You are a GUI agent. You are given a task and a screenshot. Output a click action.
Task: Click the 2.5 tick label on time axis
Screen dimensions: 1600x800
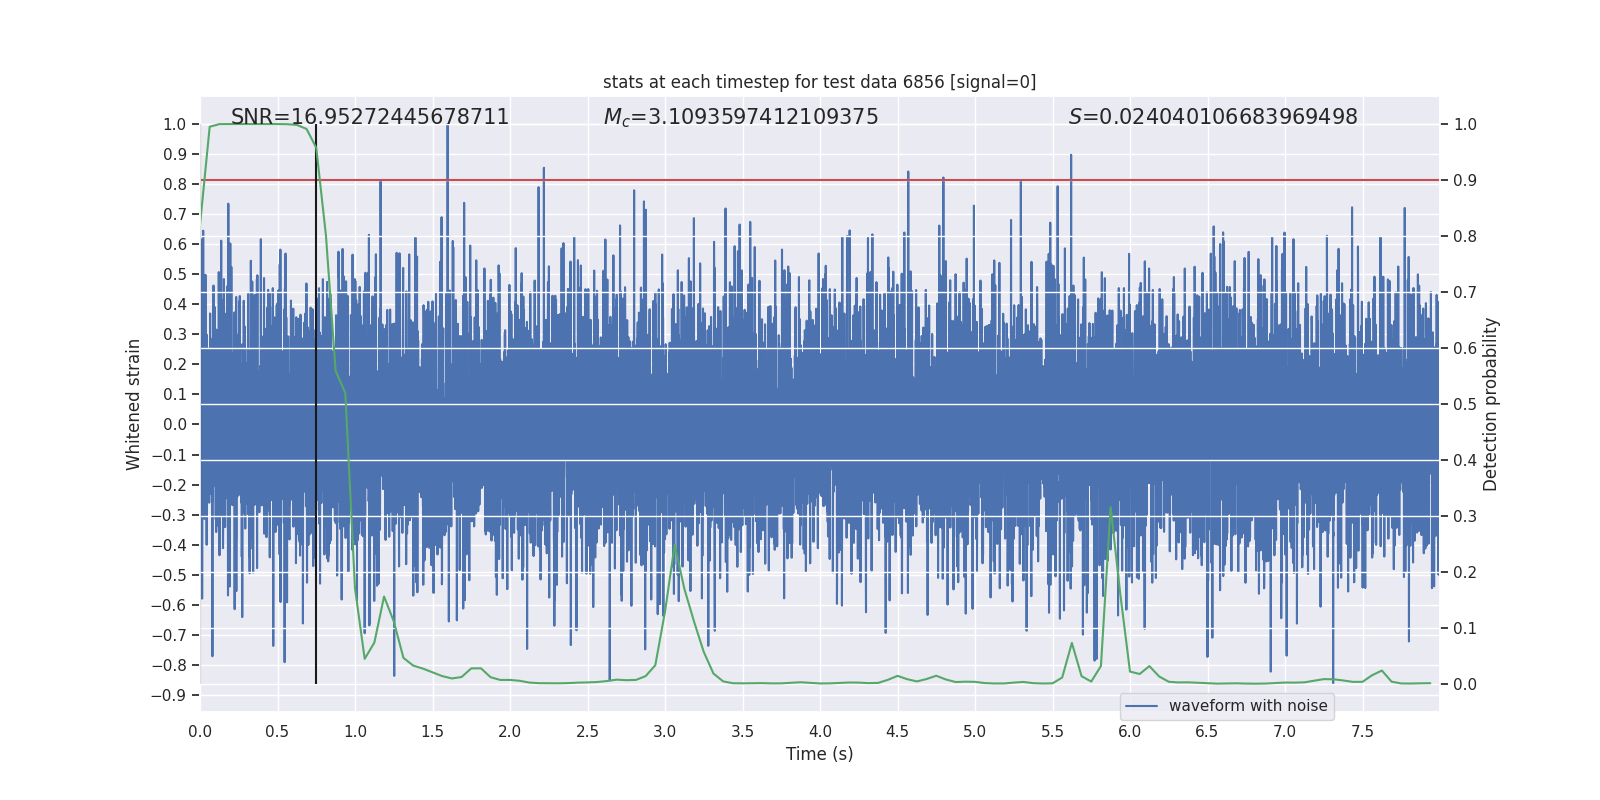pyautogui.click(x=587, y=732)
